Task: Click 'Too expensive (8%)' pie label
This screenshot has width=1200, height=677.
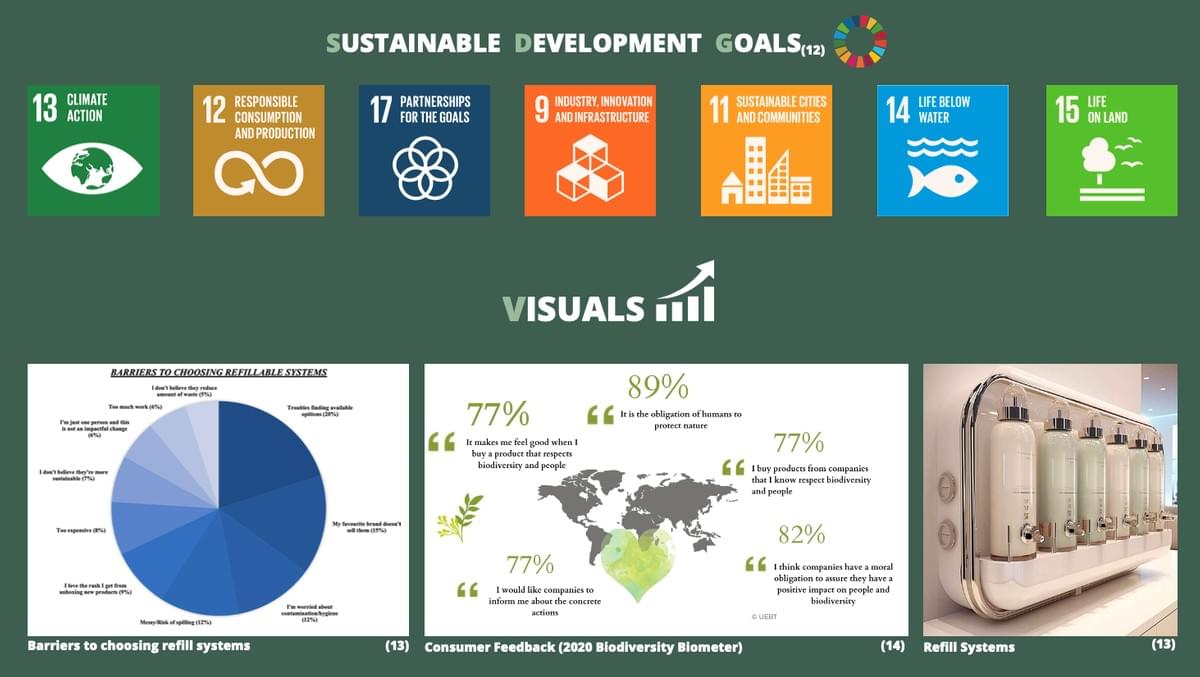Action: pos(81,529)
